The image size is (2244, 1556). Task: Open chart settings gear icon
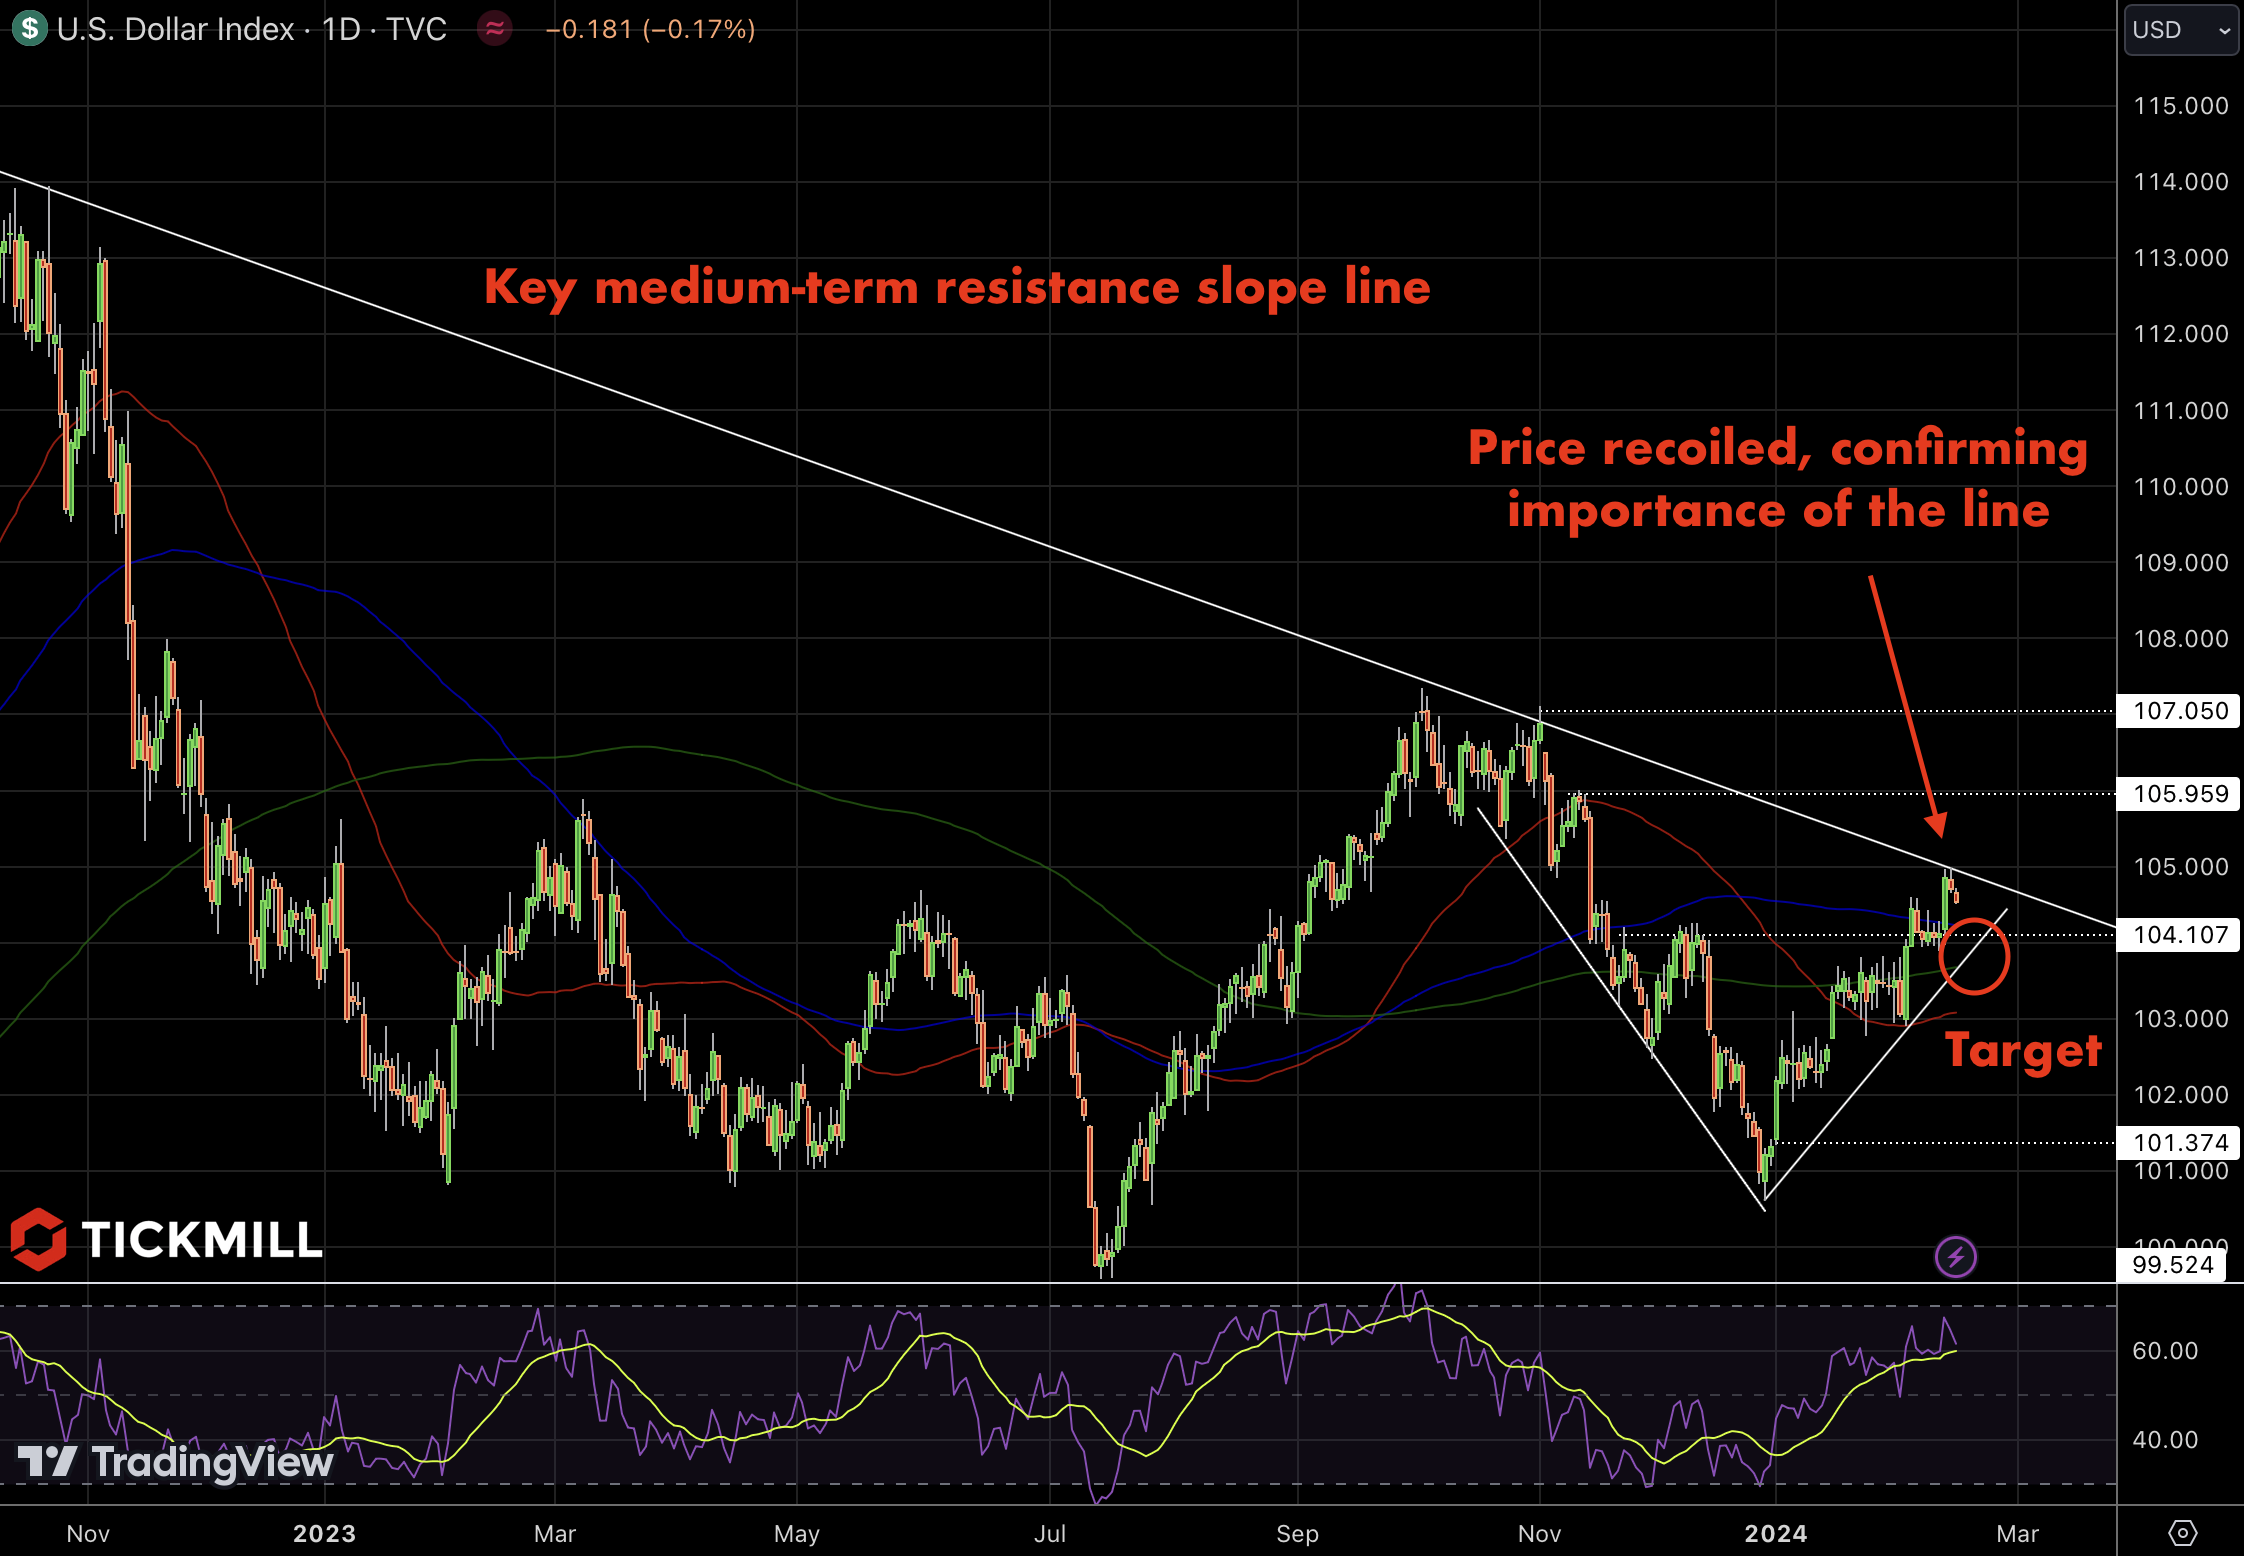pos(2182,1532)
